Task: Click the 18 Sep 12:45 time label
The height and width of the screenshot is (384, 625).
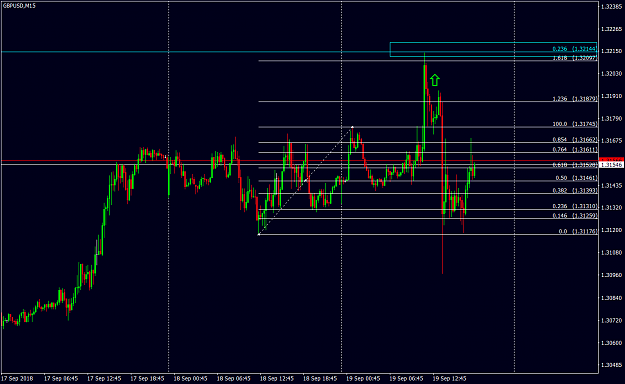Action: pyautogui.click(x=277, y=378)
